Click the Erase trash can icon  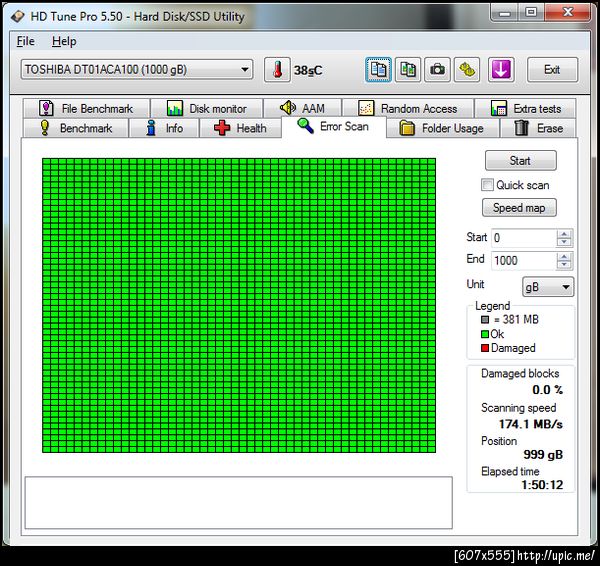(521, 128)
